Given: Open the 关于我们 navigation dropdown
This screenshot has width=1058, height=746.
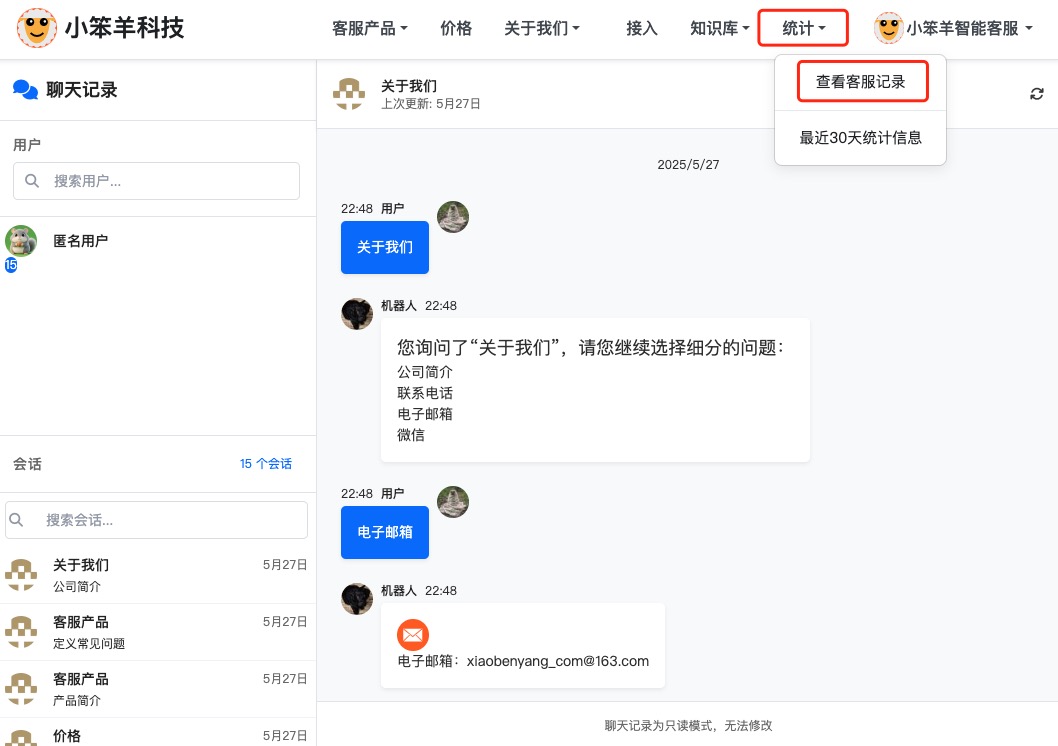Looking at the screenshot, I should [x=542, y=29].
